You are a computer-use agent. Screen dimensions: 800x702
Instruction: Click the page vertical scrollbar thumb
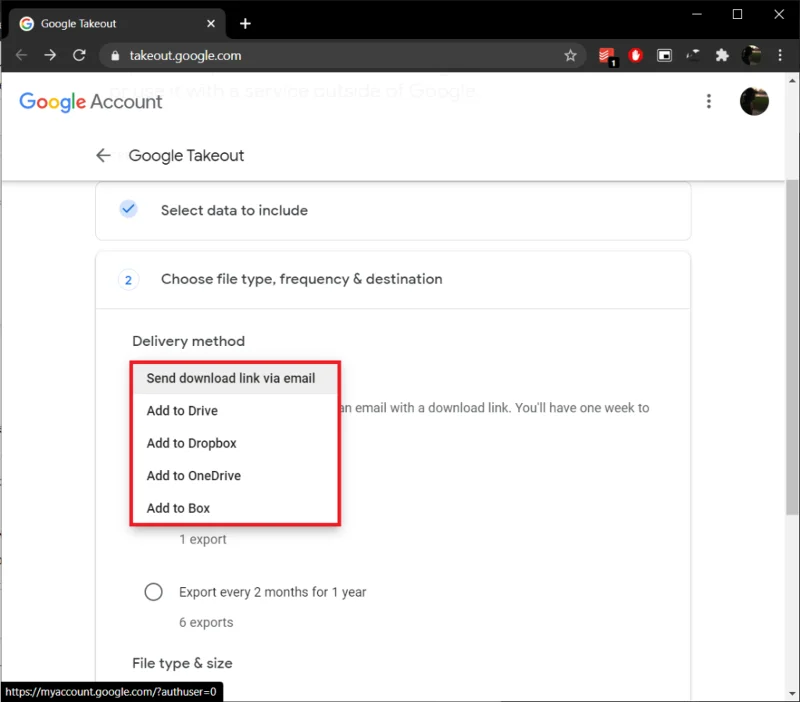(791, 347)
